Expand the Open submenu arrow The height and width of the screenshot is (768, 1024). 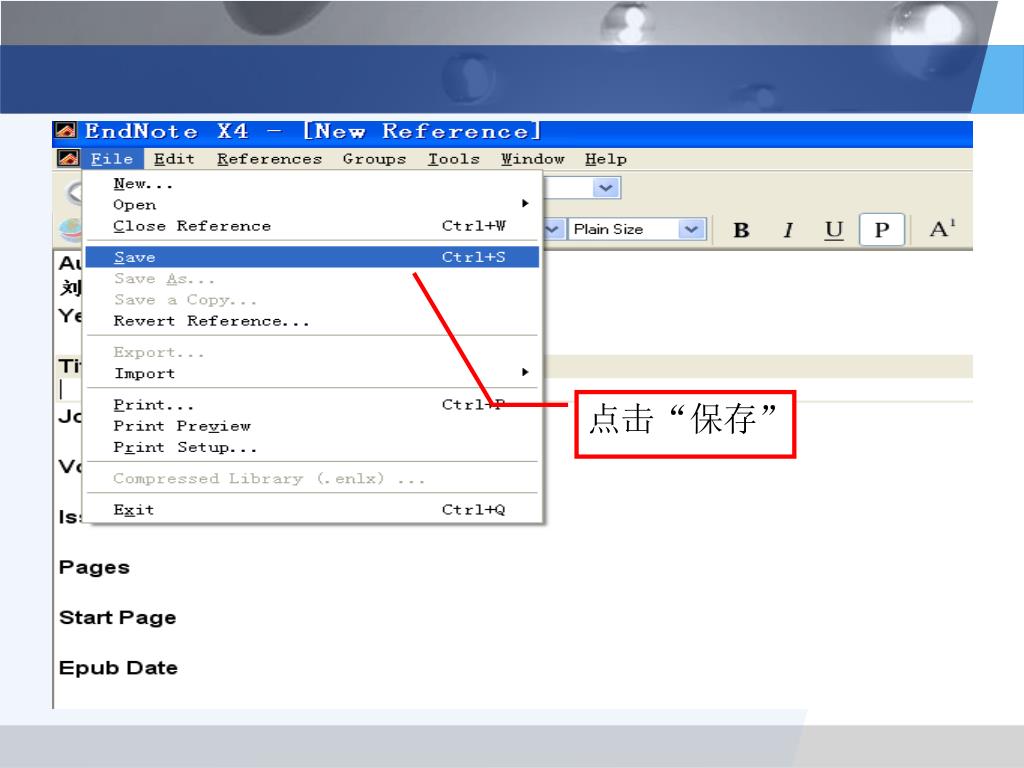pyautogui.click(x=525, y=204)
